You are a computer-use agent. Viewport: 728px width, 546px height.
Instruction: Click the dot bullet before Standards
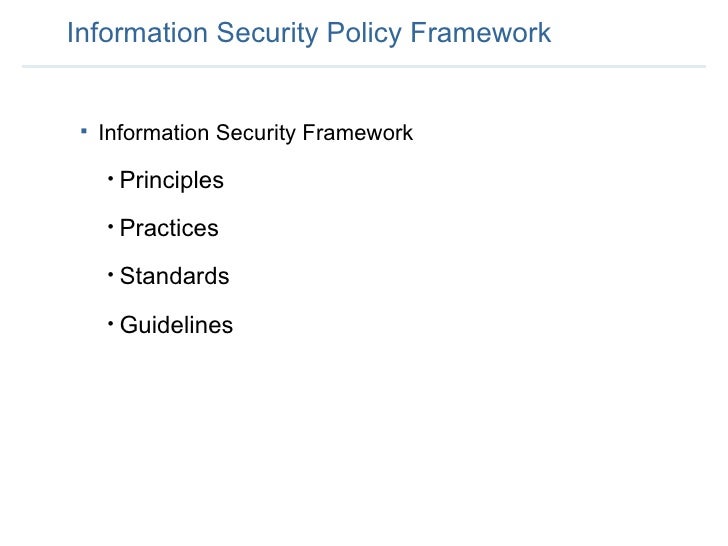pyautogui.click(x=110, y=274)
